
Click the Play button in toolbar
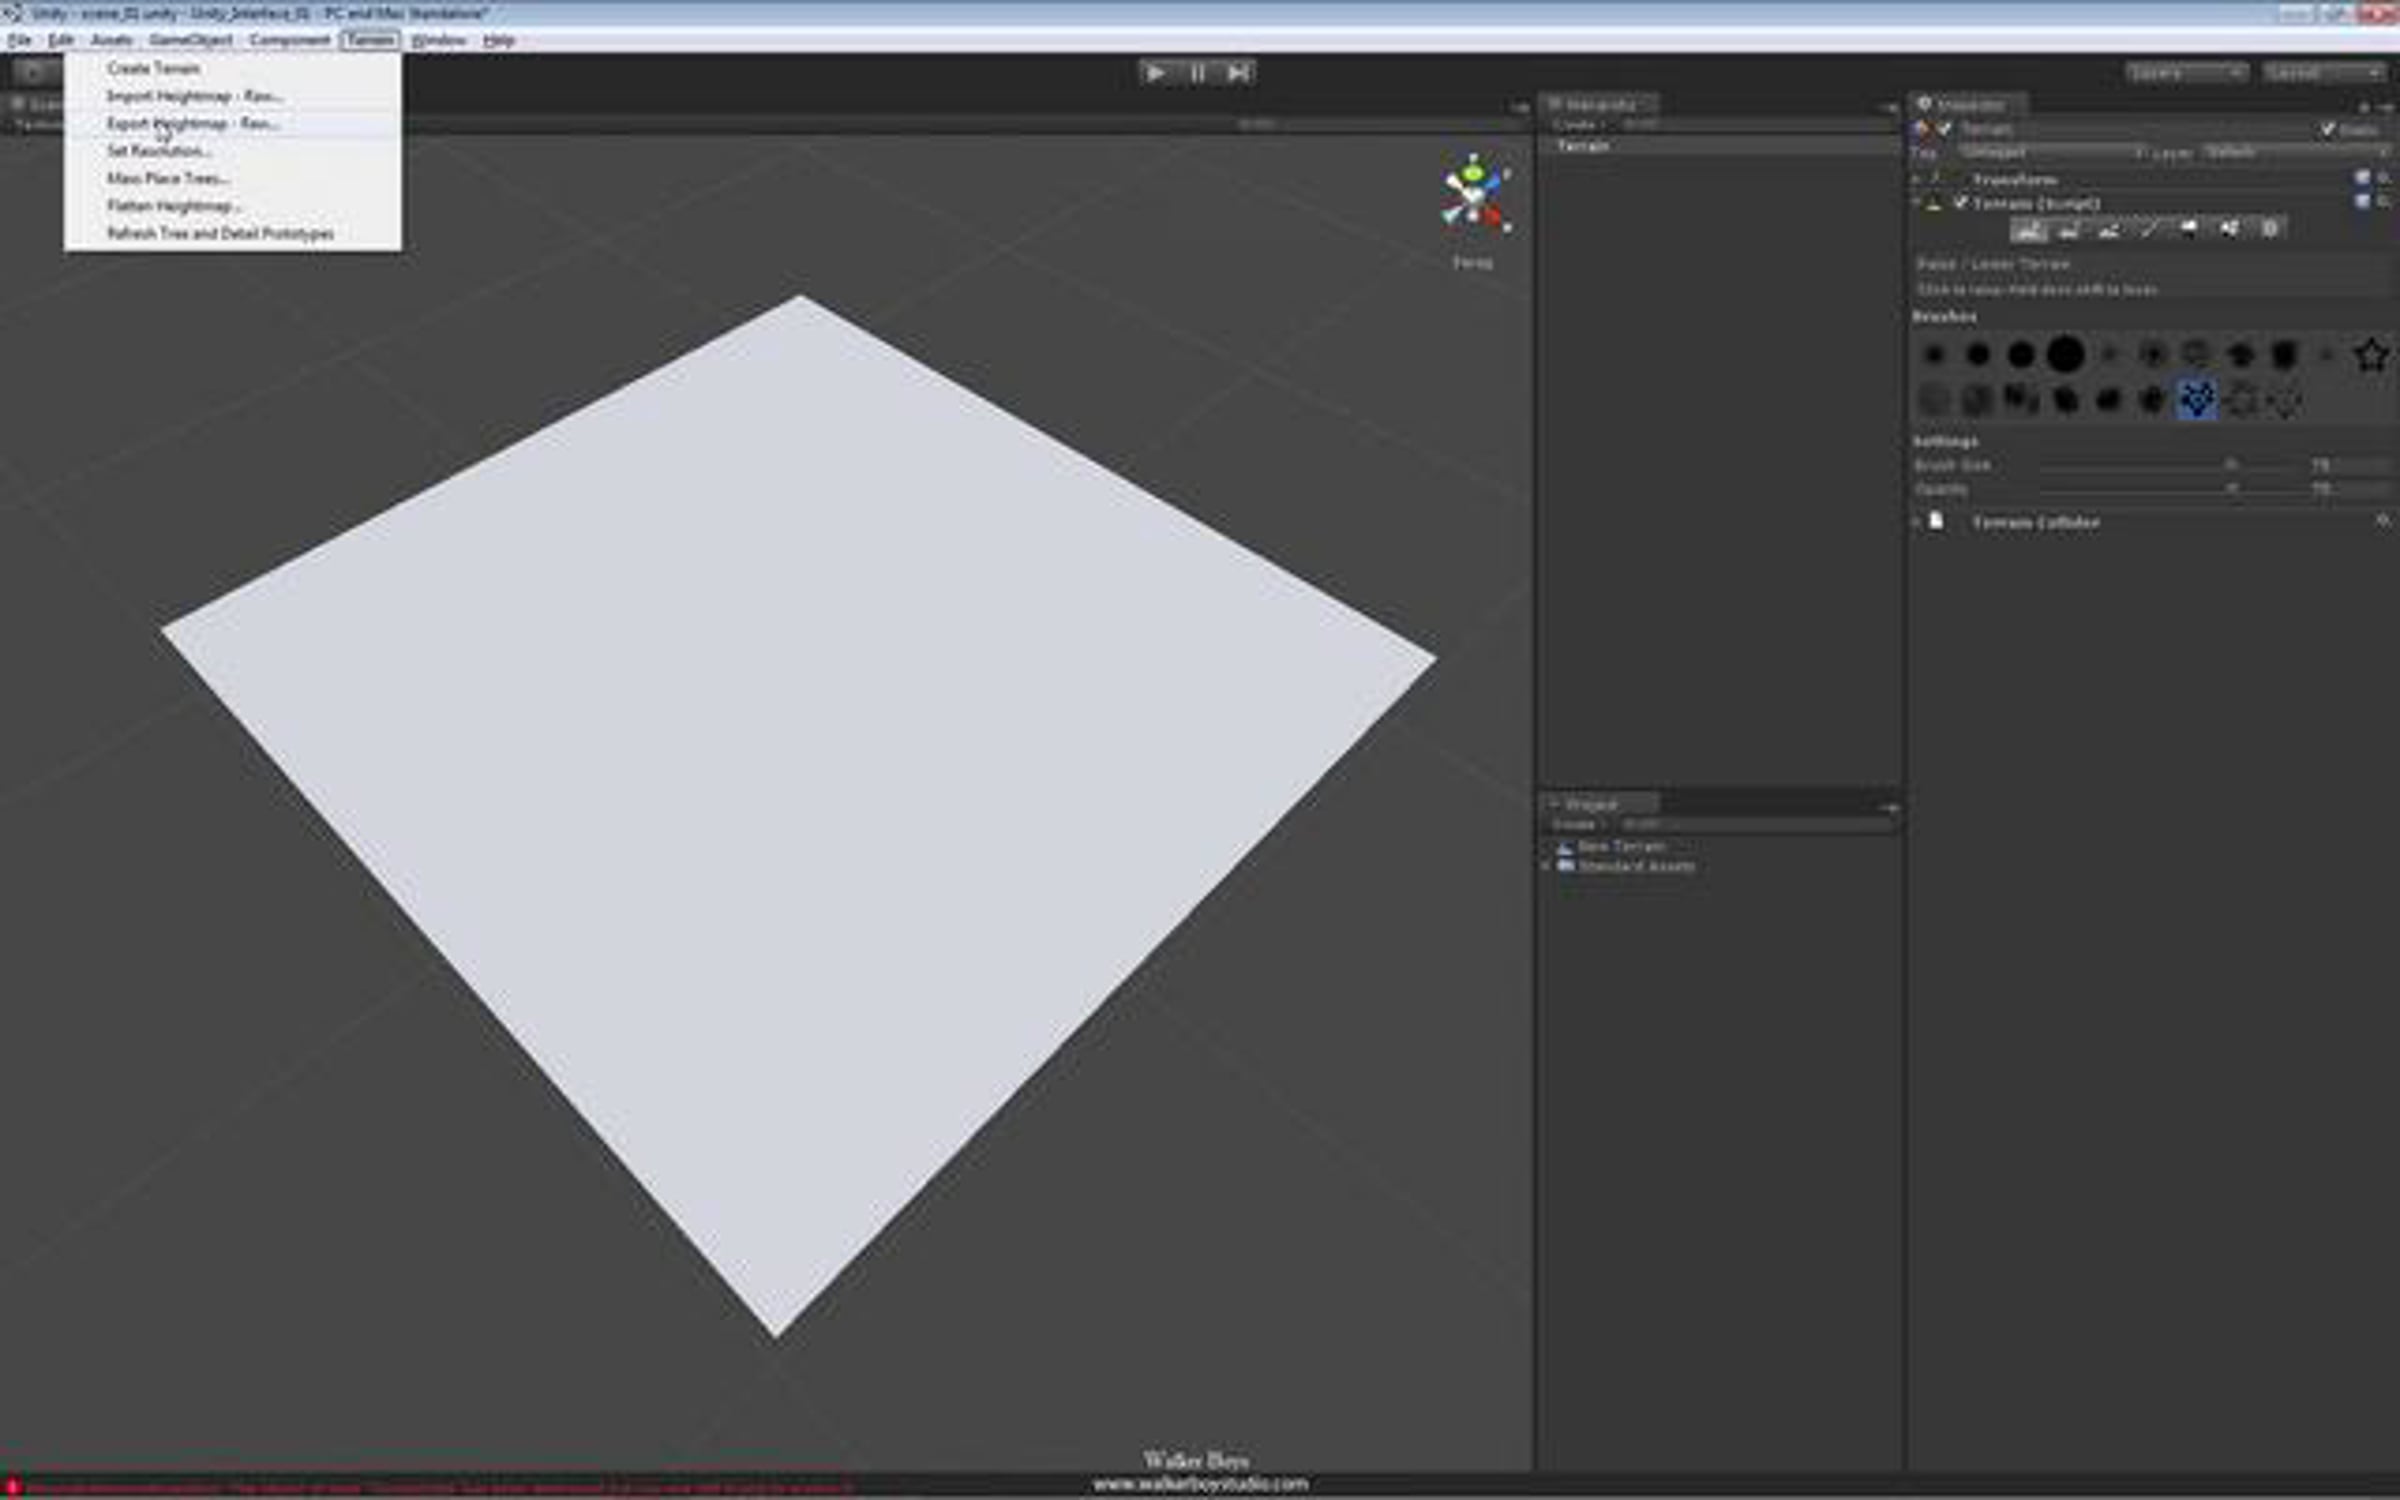[1156, 73]
